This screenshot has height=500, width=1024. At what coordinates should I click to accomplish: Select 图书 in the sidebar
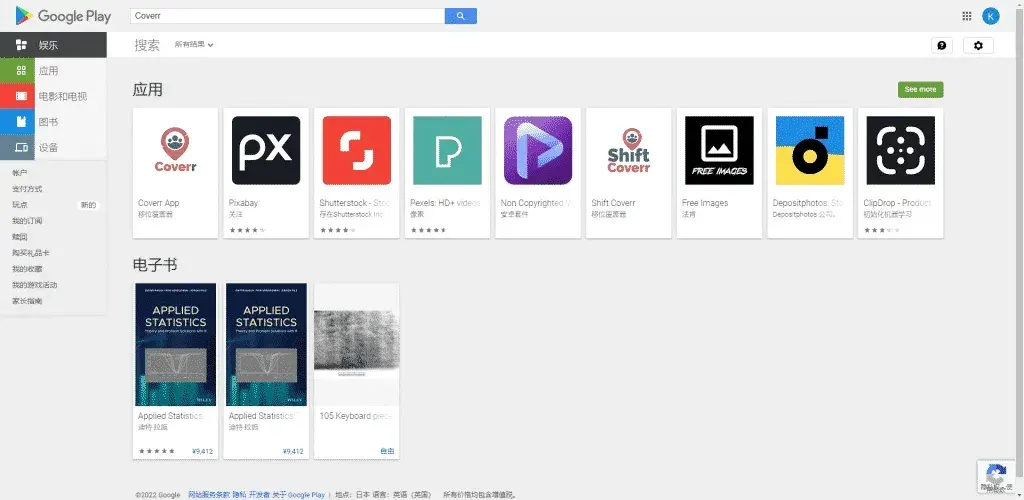coord(48,122)
